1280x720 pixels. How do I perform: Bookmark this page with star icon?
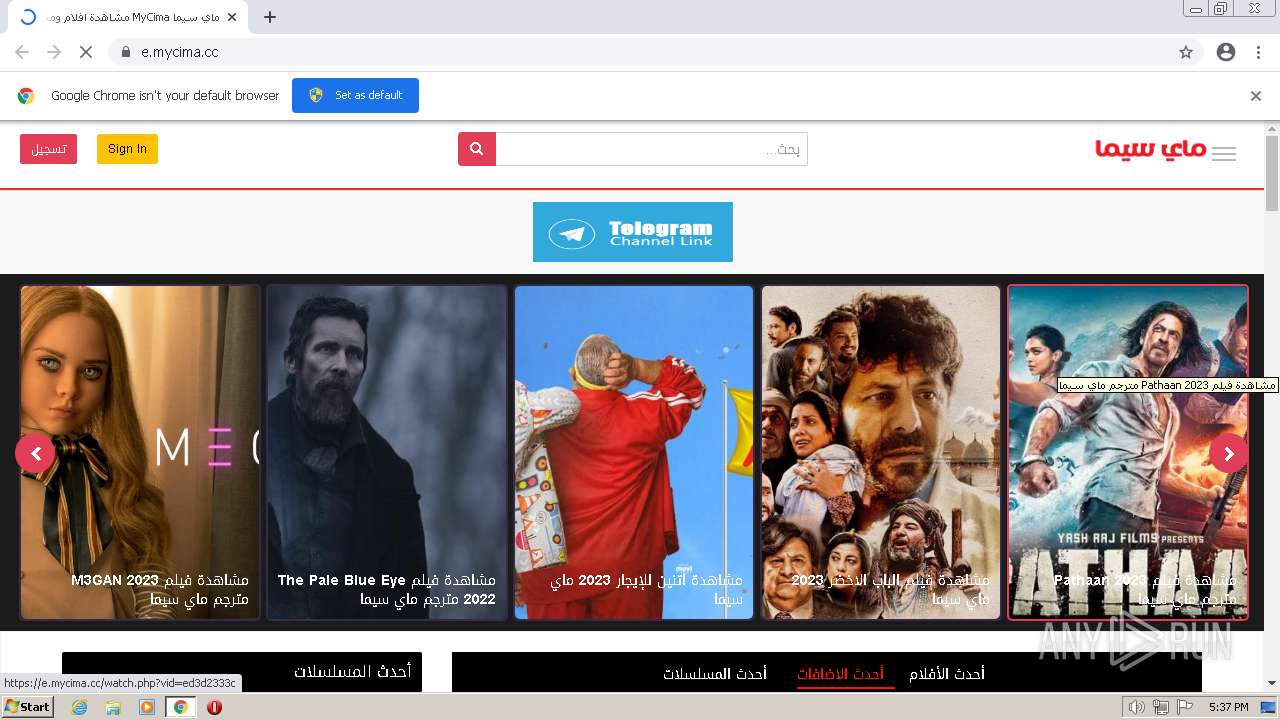point(1186,52)
